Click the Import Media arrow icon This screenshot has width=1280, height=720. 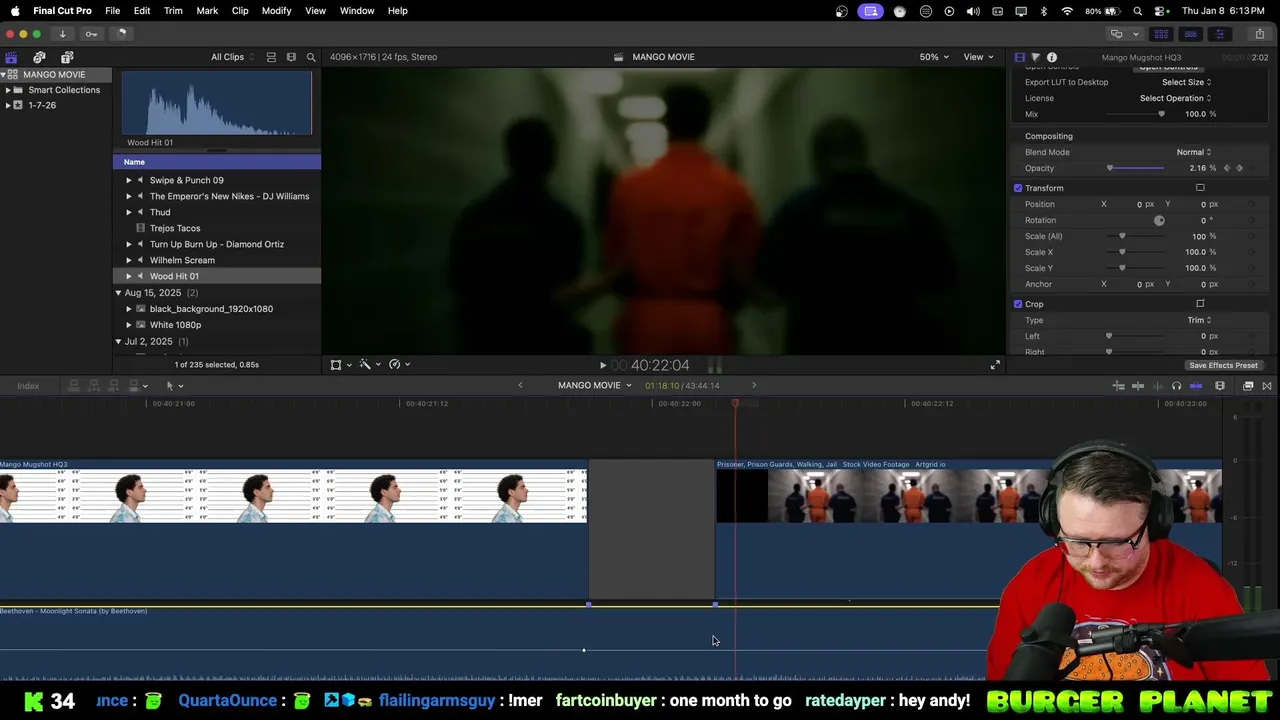(x=62, y=33)
